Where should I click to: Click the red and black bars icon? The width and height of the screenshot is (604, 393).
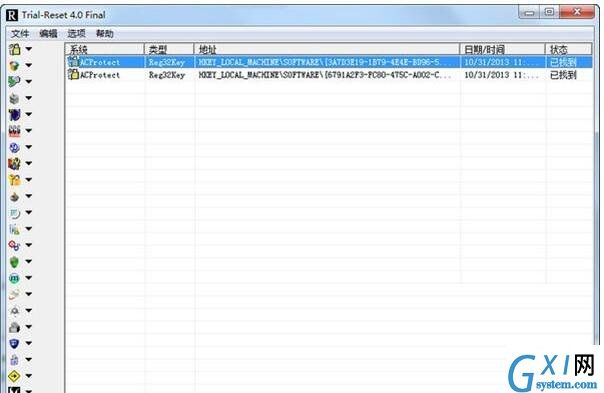[15, 131]
